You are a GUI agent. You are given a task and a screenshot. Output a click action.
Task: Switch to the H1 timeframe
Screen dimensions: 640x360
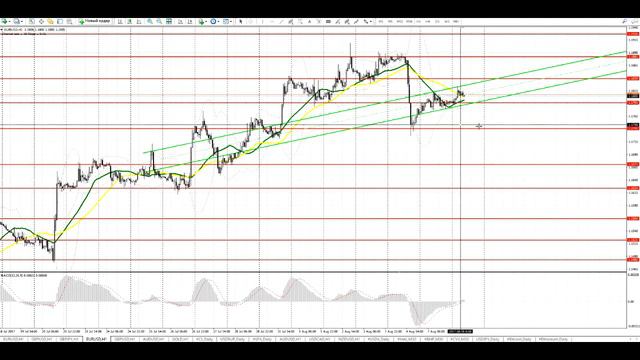(418, 21)
